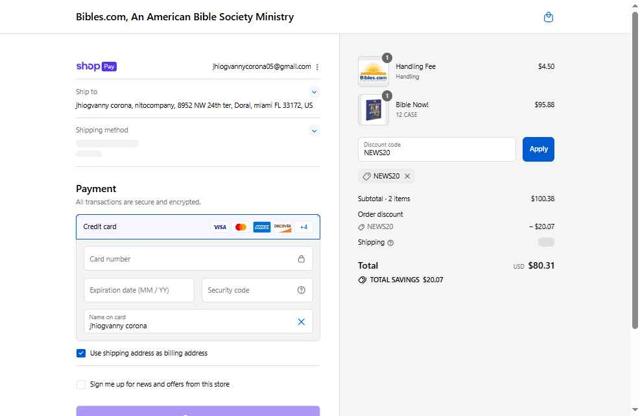
Task: Open the Handling Fee product thumbnail
Action: (373, 71)
